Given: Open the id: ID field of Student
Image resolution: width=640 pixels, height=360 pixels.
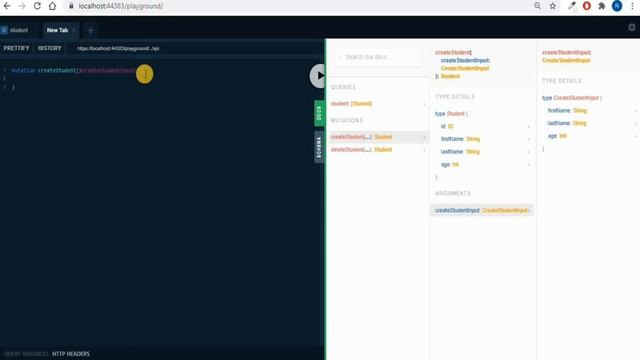Looking at the screenshot, I should [482, 127].
